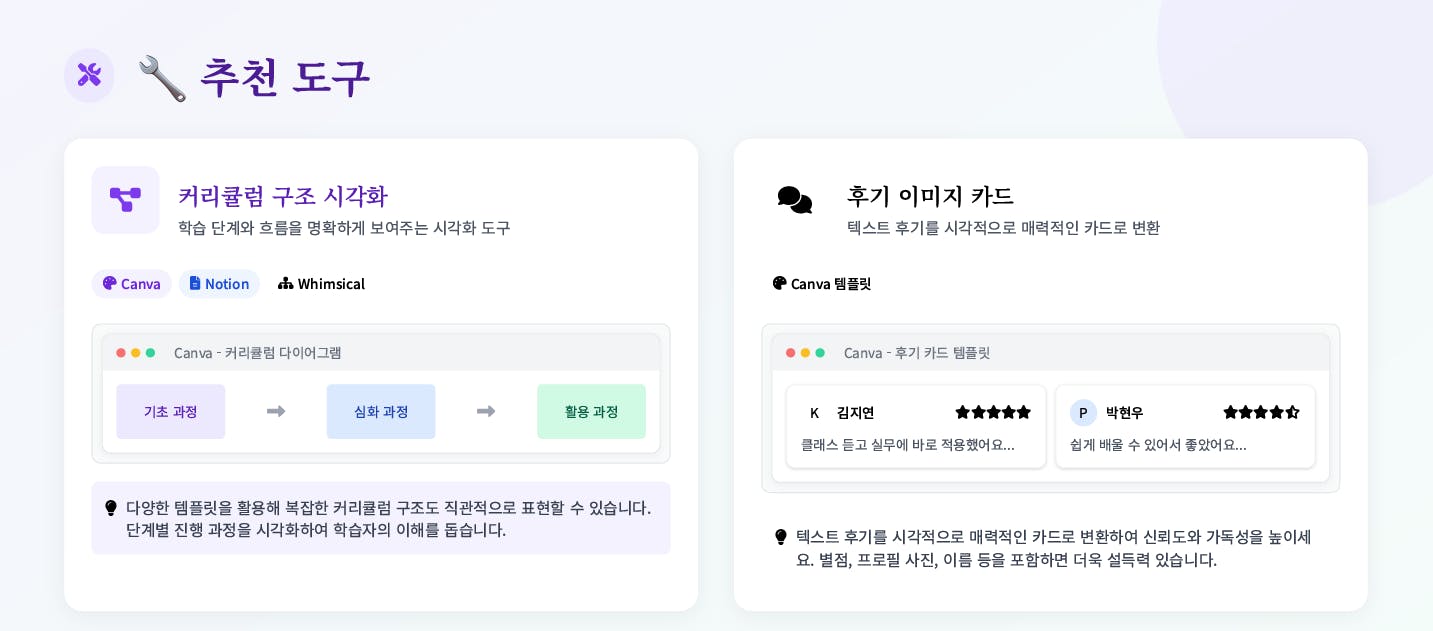The width and height of the screenshot is (1433, 631).
Task: Click the 활용 과정 block
Action: click(x=591, y=412)
